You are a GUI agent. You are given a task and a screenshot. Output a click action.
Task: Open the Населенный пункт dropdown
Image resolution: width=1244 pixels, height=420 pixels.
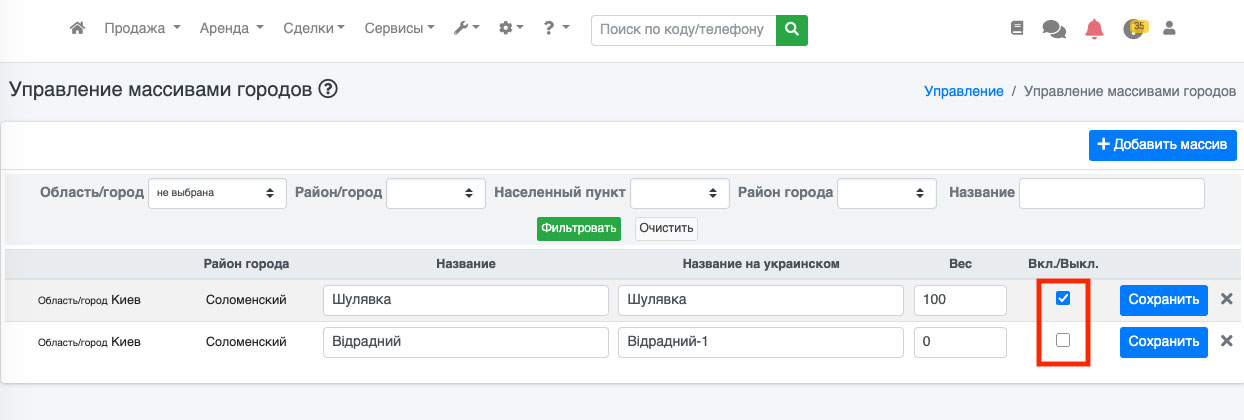point(680,193)
